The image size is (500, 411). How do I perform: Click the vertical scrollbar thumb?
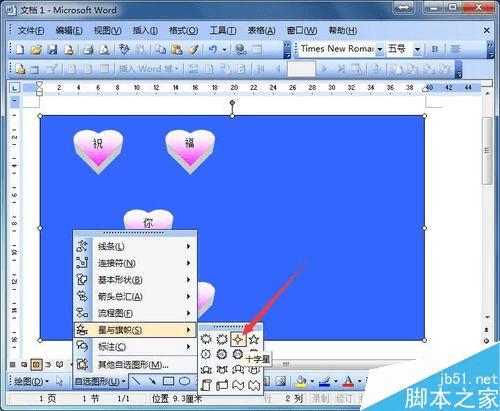point(487,151)
